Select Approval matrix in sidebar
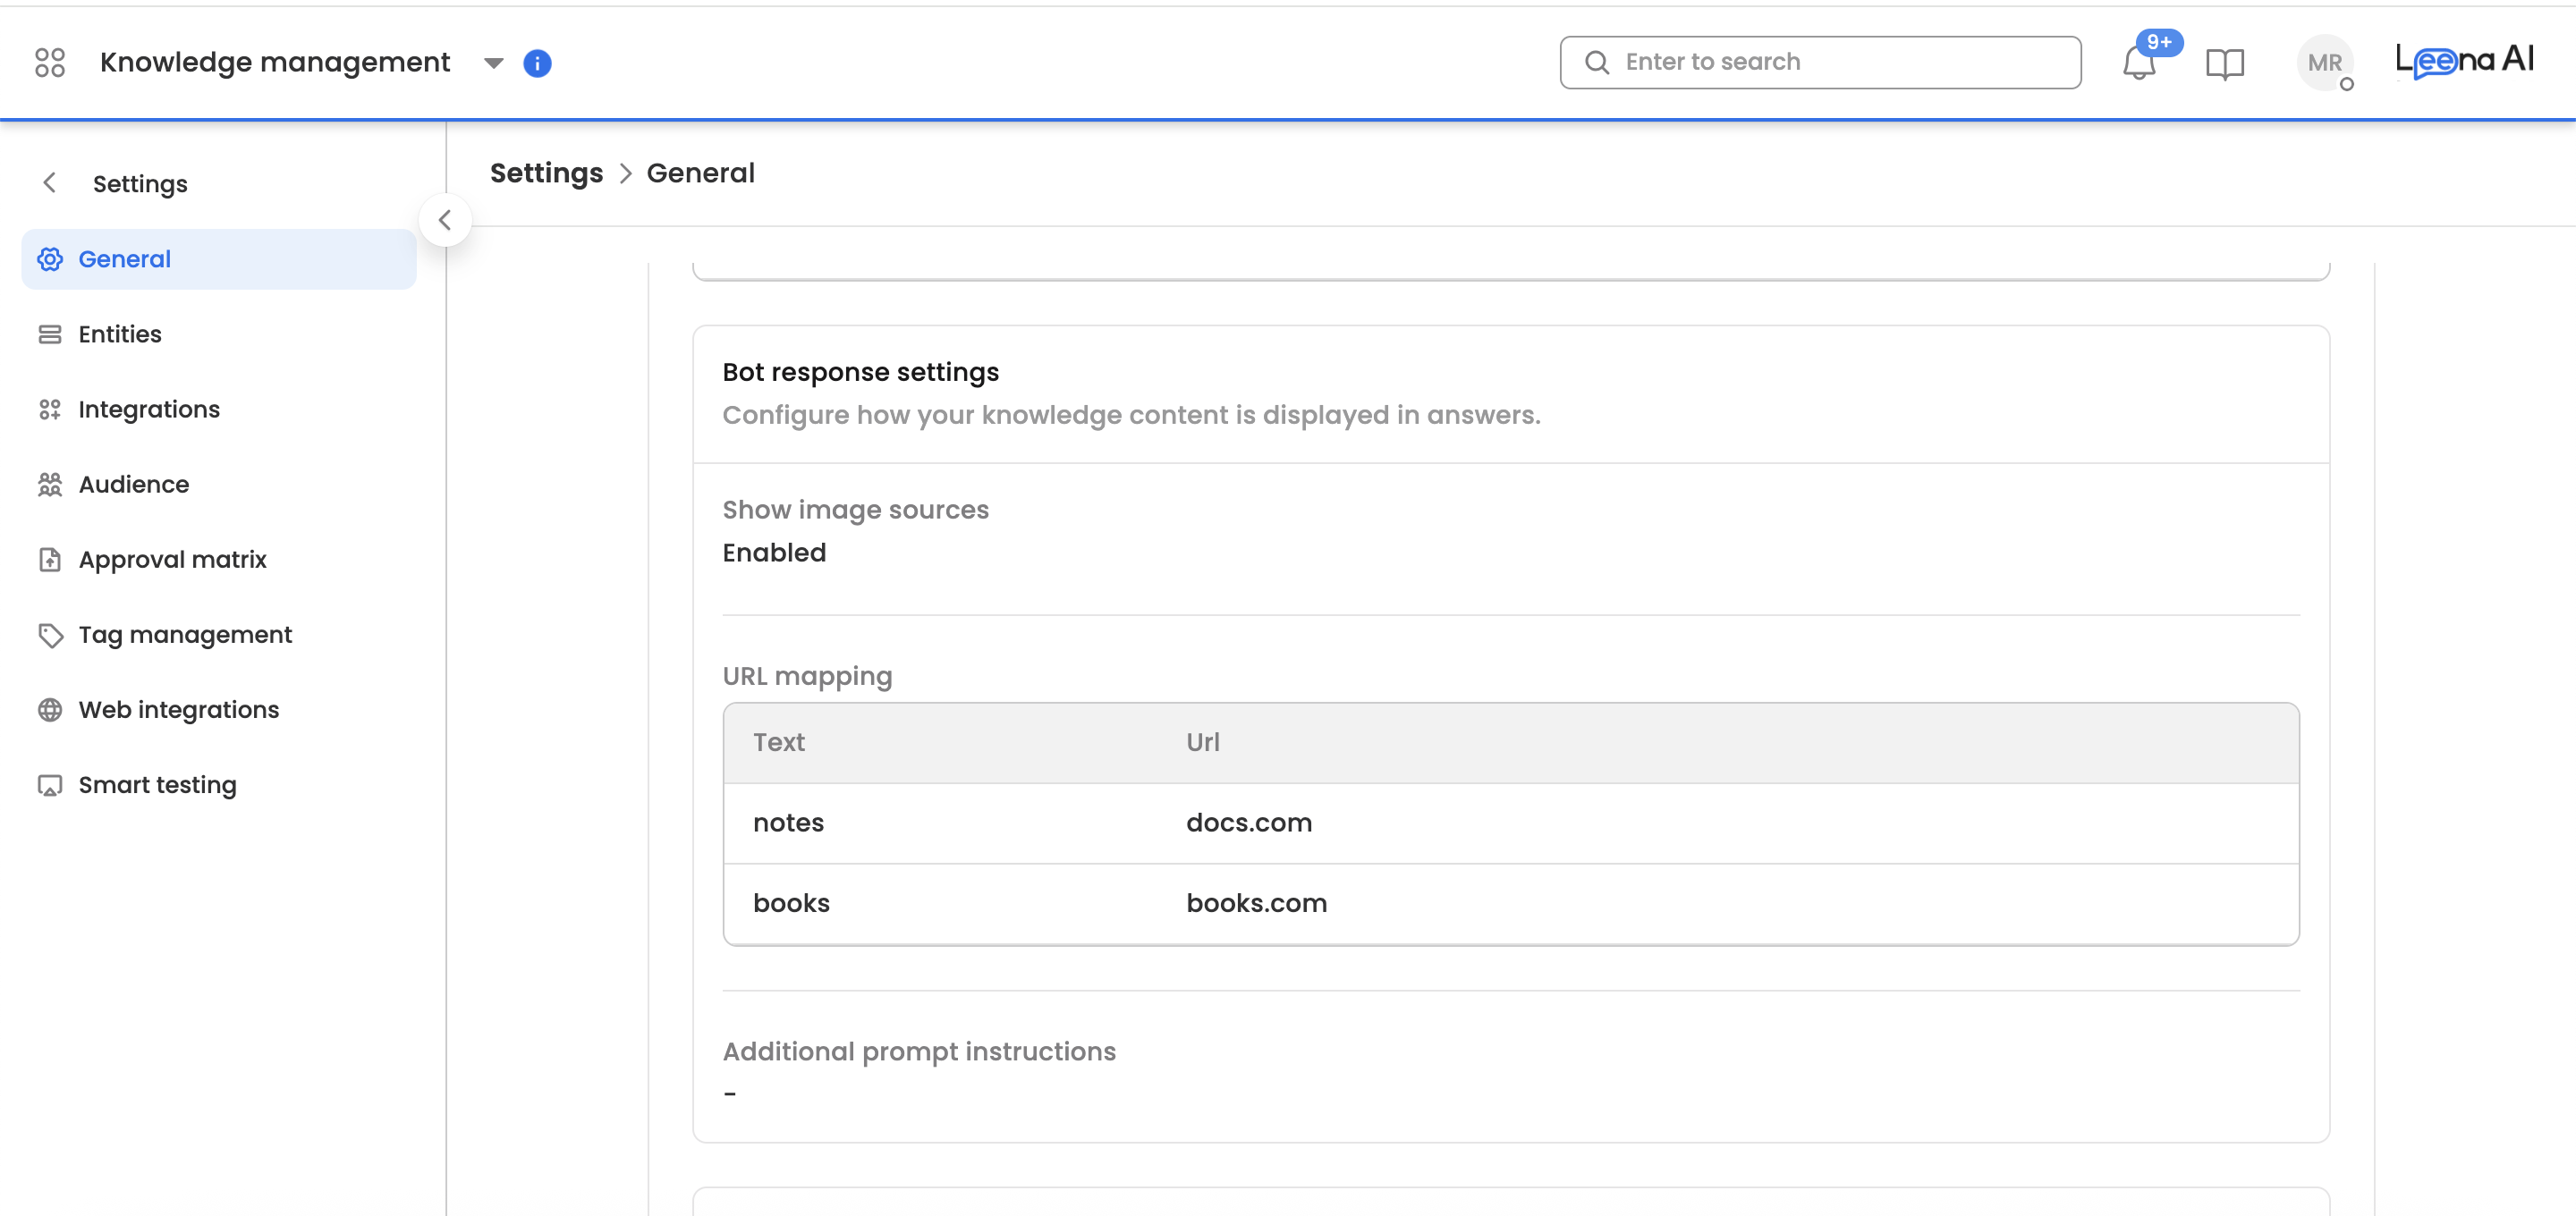 tap(172, 559)
